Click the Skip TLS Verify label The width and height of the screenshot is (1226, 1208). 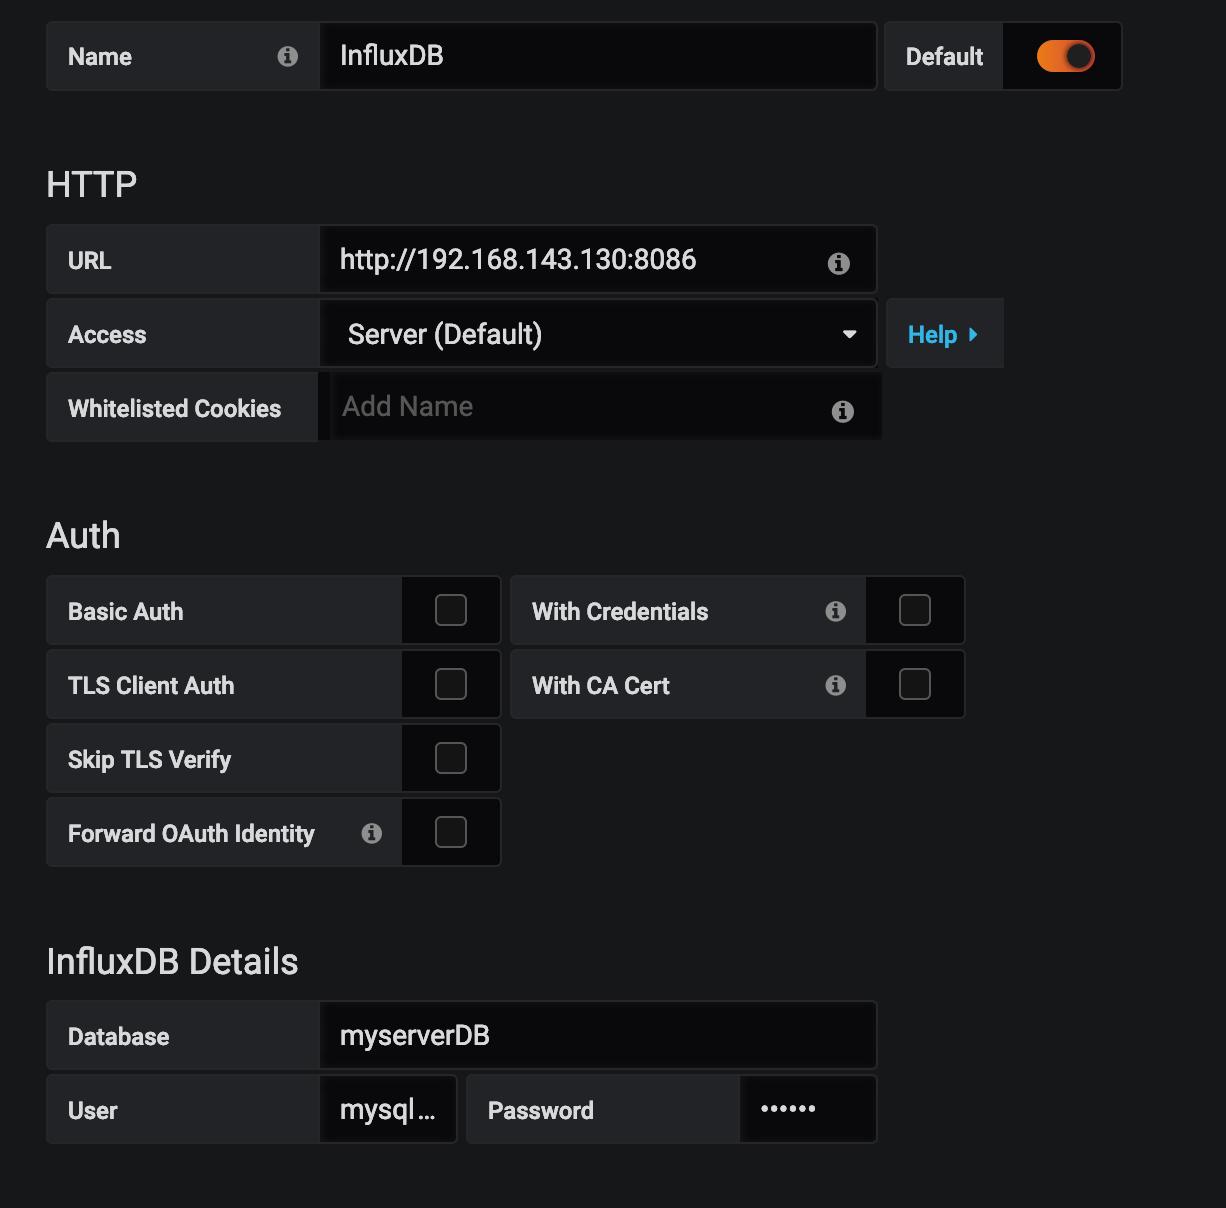[150, 759]
